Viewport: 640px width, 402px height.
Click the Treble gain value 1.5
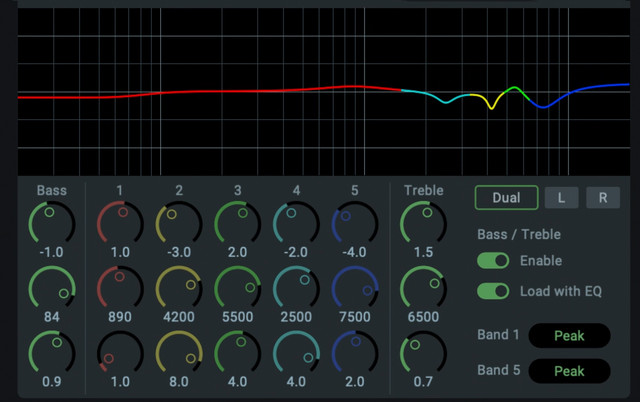[423, 252]
